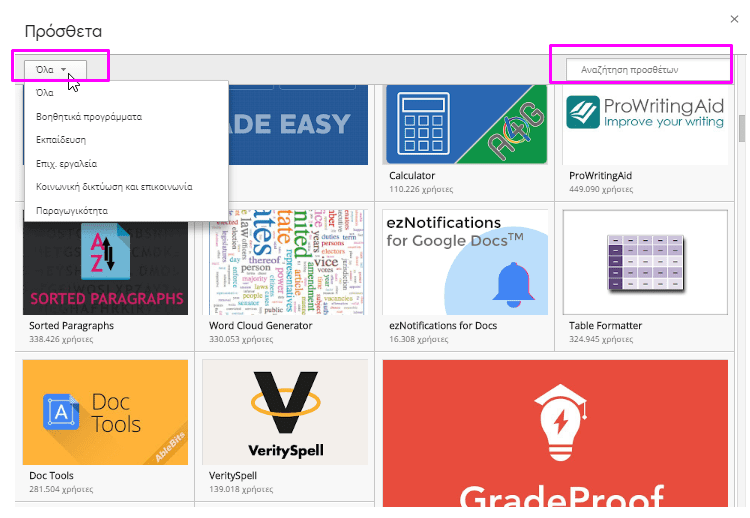This screenshot has width=750, height=518.
Task: Open the Όλα category dropdown
Action: coord(55,70)
